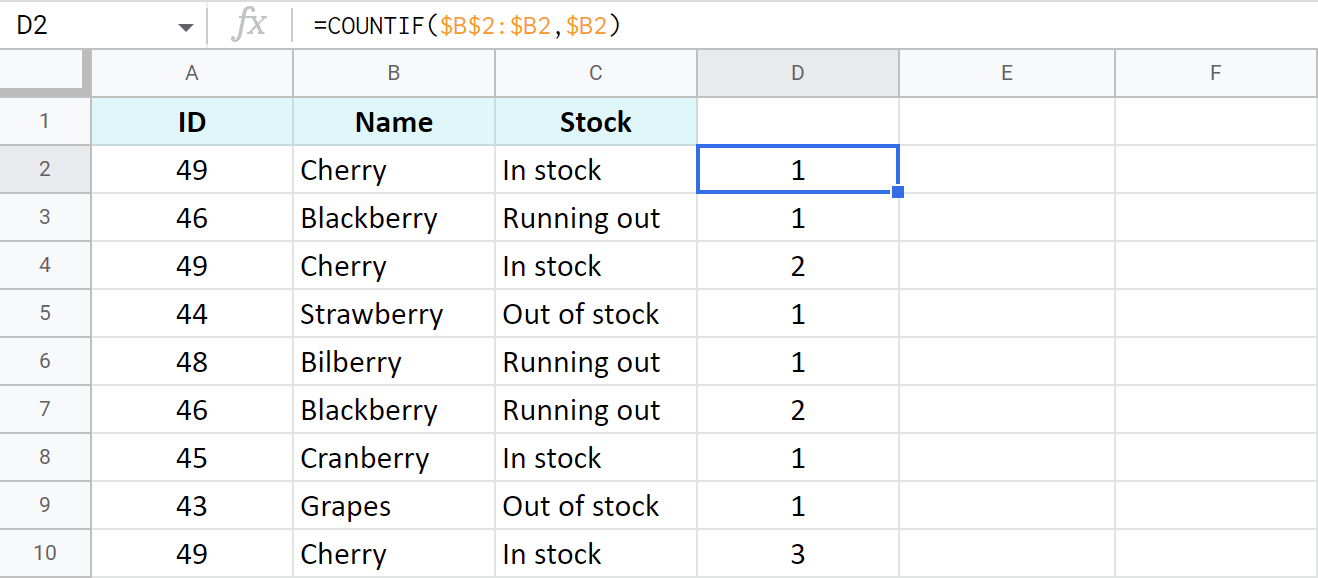Select cell D10 containing value 3
This screenshot has height=578, width=1318.
pos(797,553)
